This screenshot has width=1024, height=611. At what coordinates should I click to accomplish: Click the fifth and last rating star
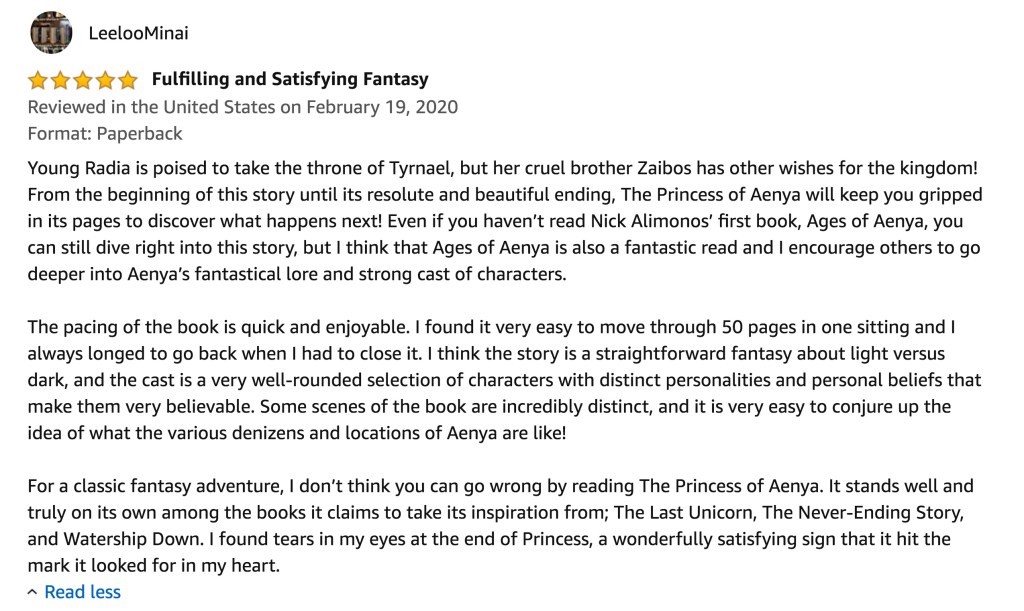click(x=127, y=80)
